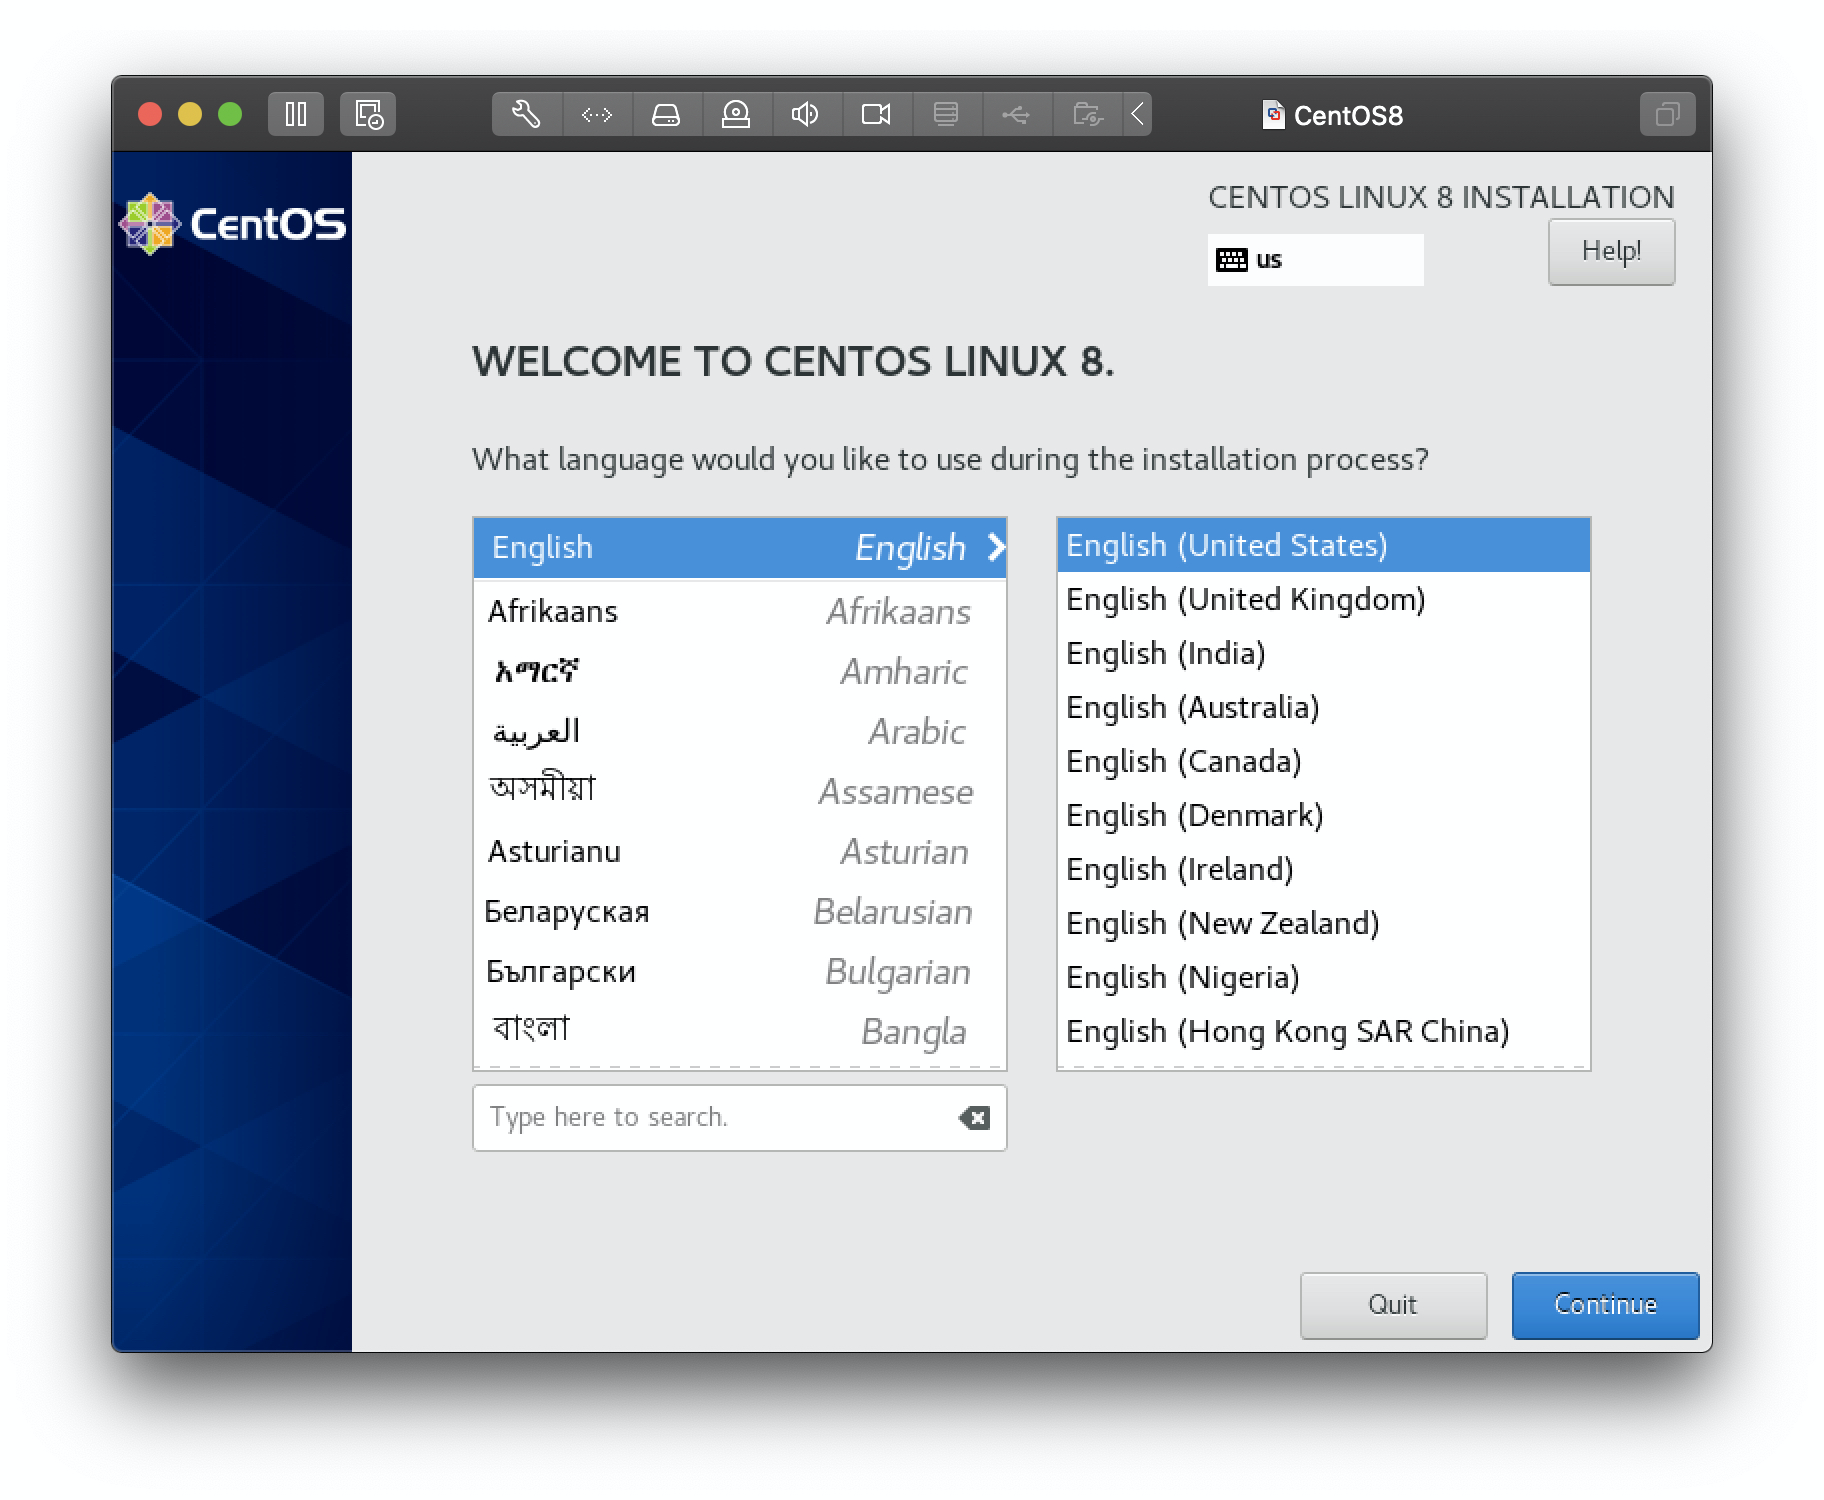Collapse the device toolbar with the chevron
1824x1500 pixels.
(1137, 114)
